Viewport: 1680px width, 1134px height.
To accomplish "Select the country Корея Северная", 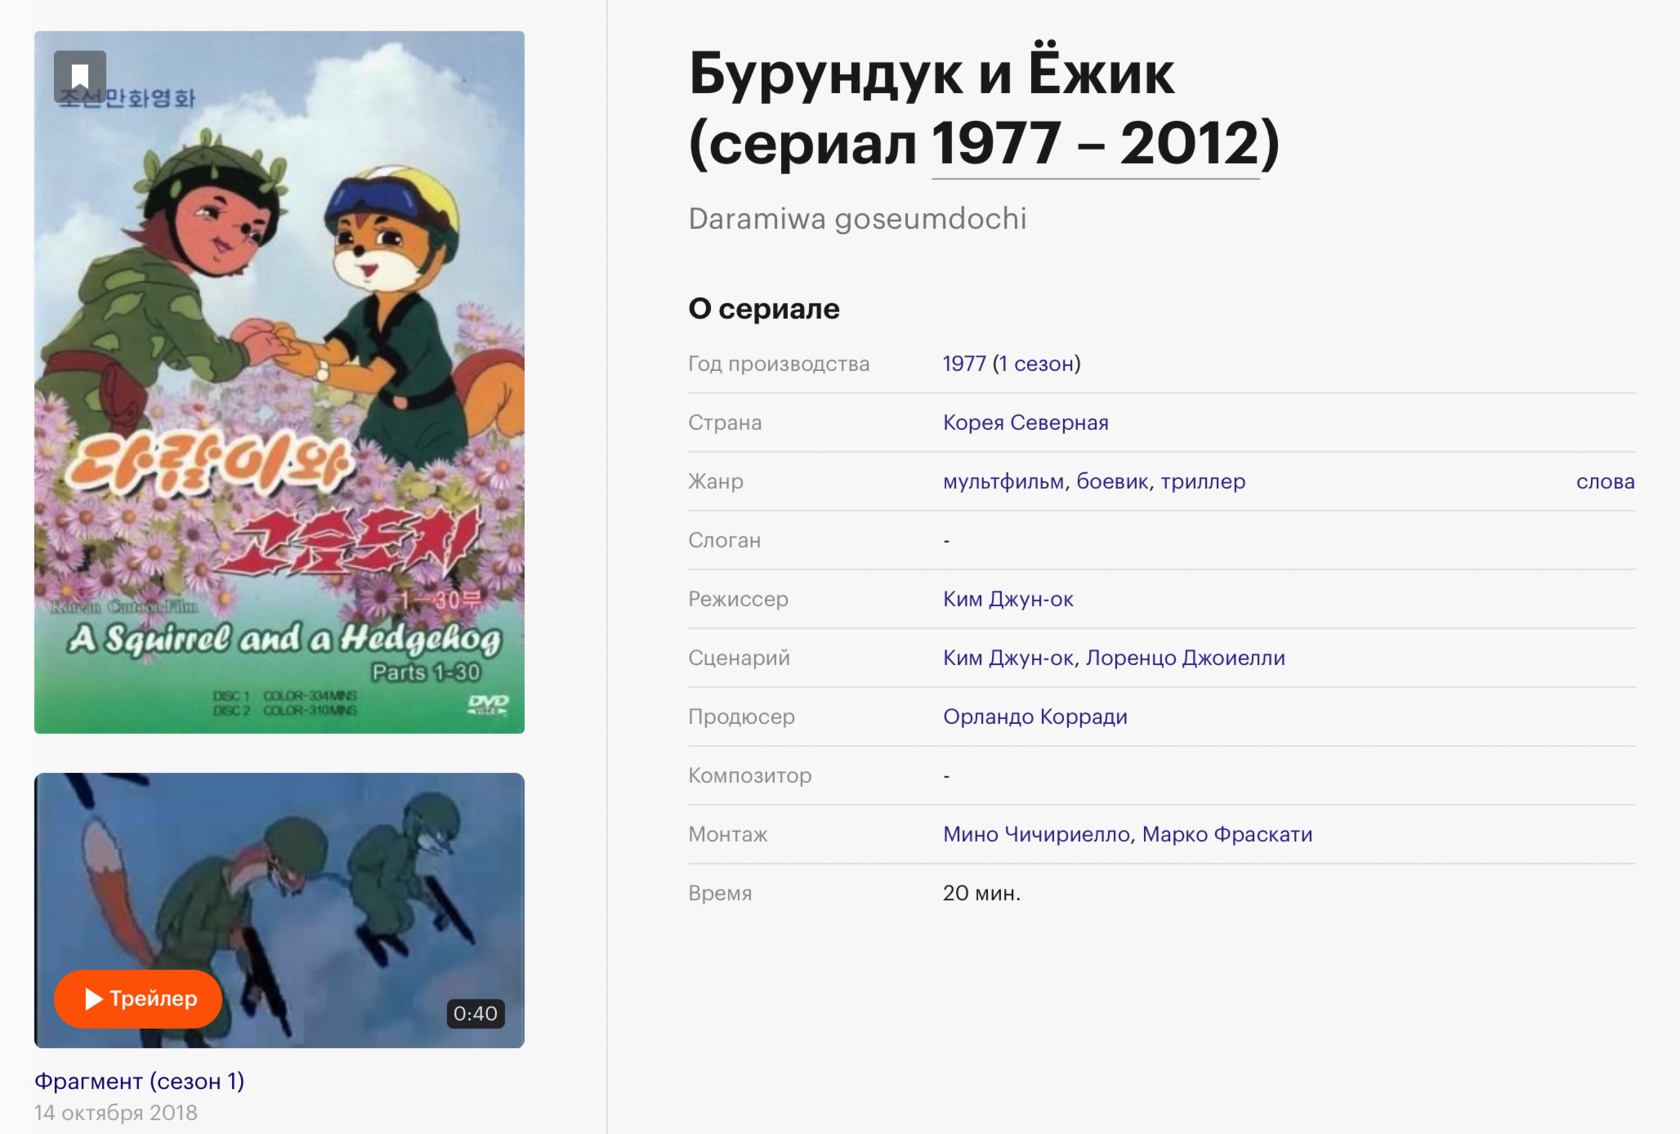I will point(1025,422).
